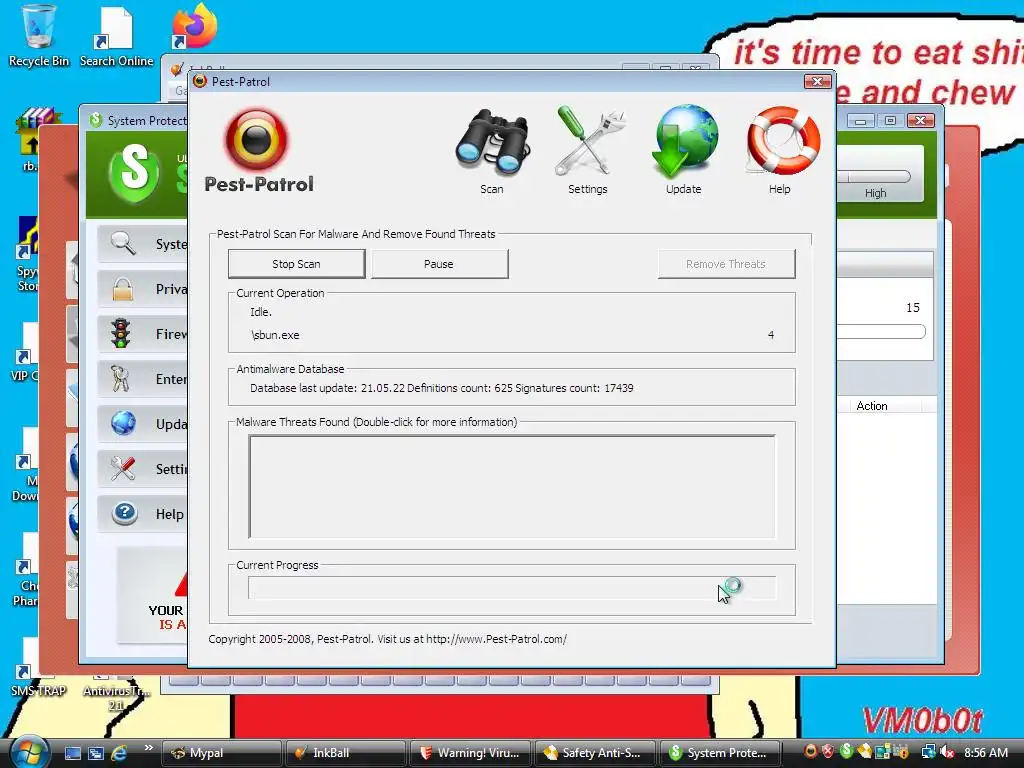Click the green S shield tray icon
The height and width of the screenshot is (768, 1024).
coord(846,752)
